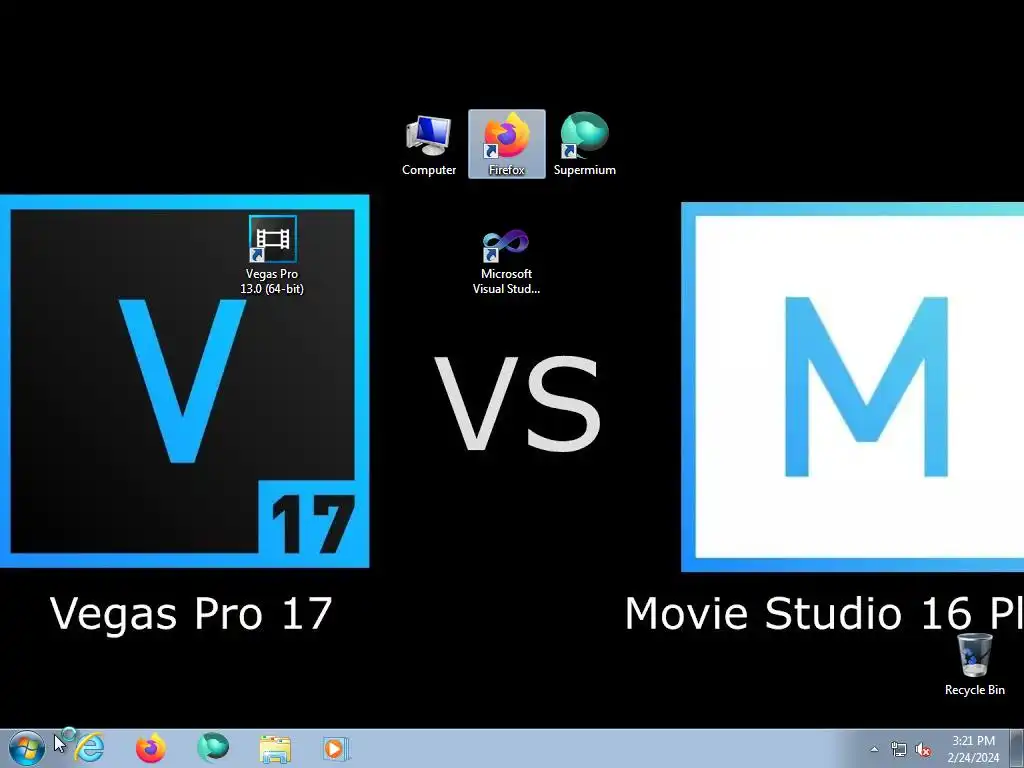Open the network status tray icon

[x=899, y=750]
